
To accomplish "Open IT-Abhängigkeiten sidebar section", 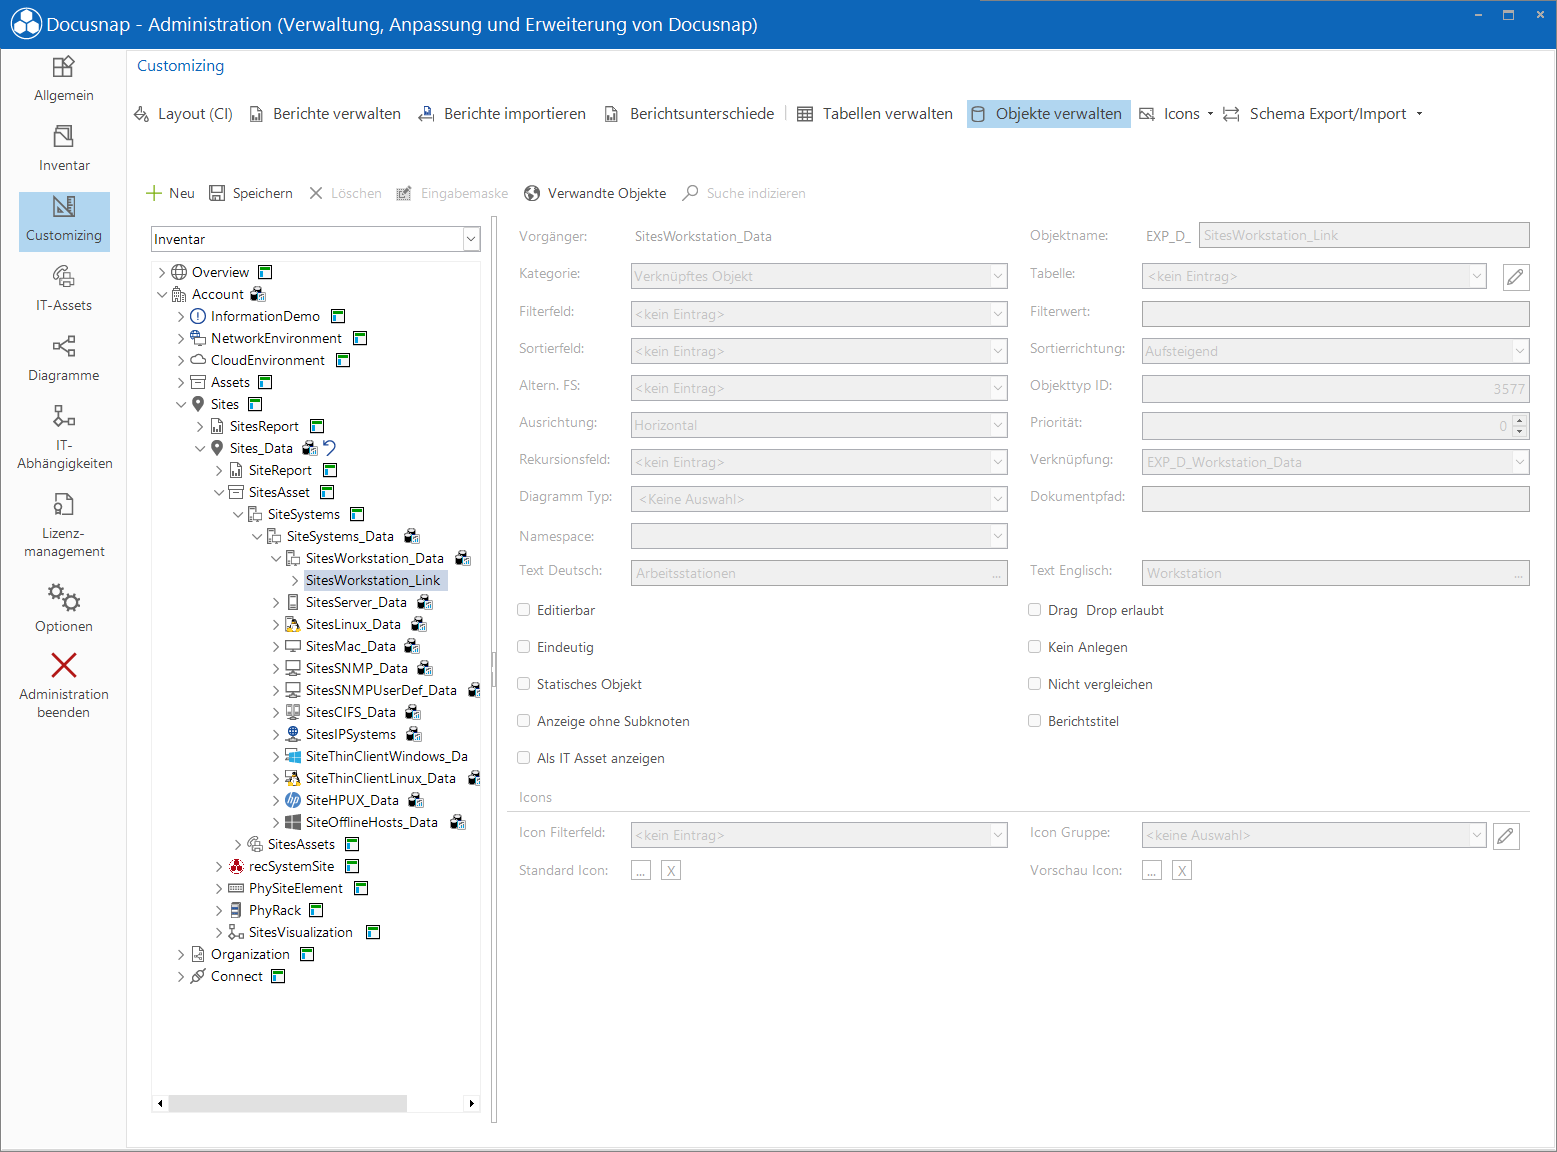I will (64, 437).
